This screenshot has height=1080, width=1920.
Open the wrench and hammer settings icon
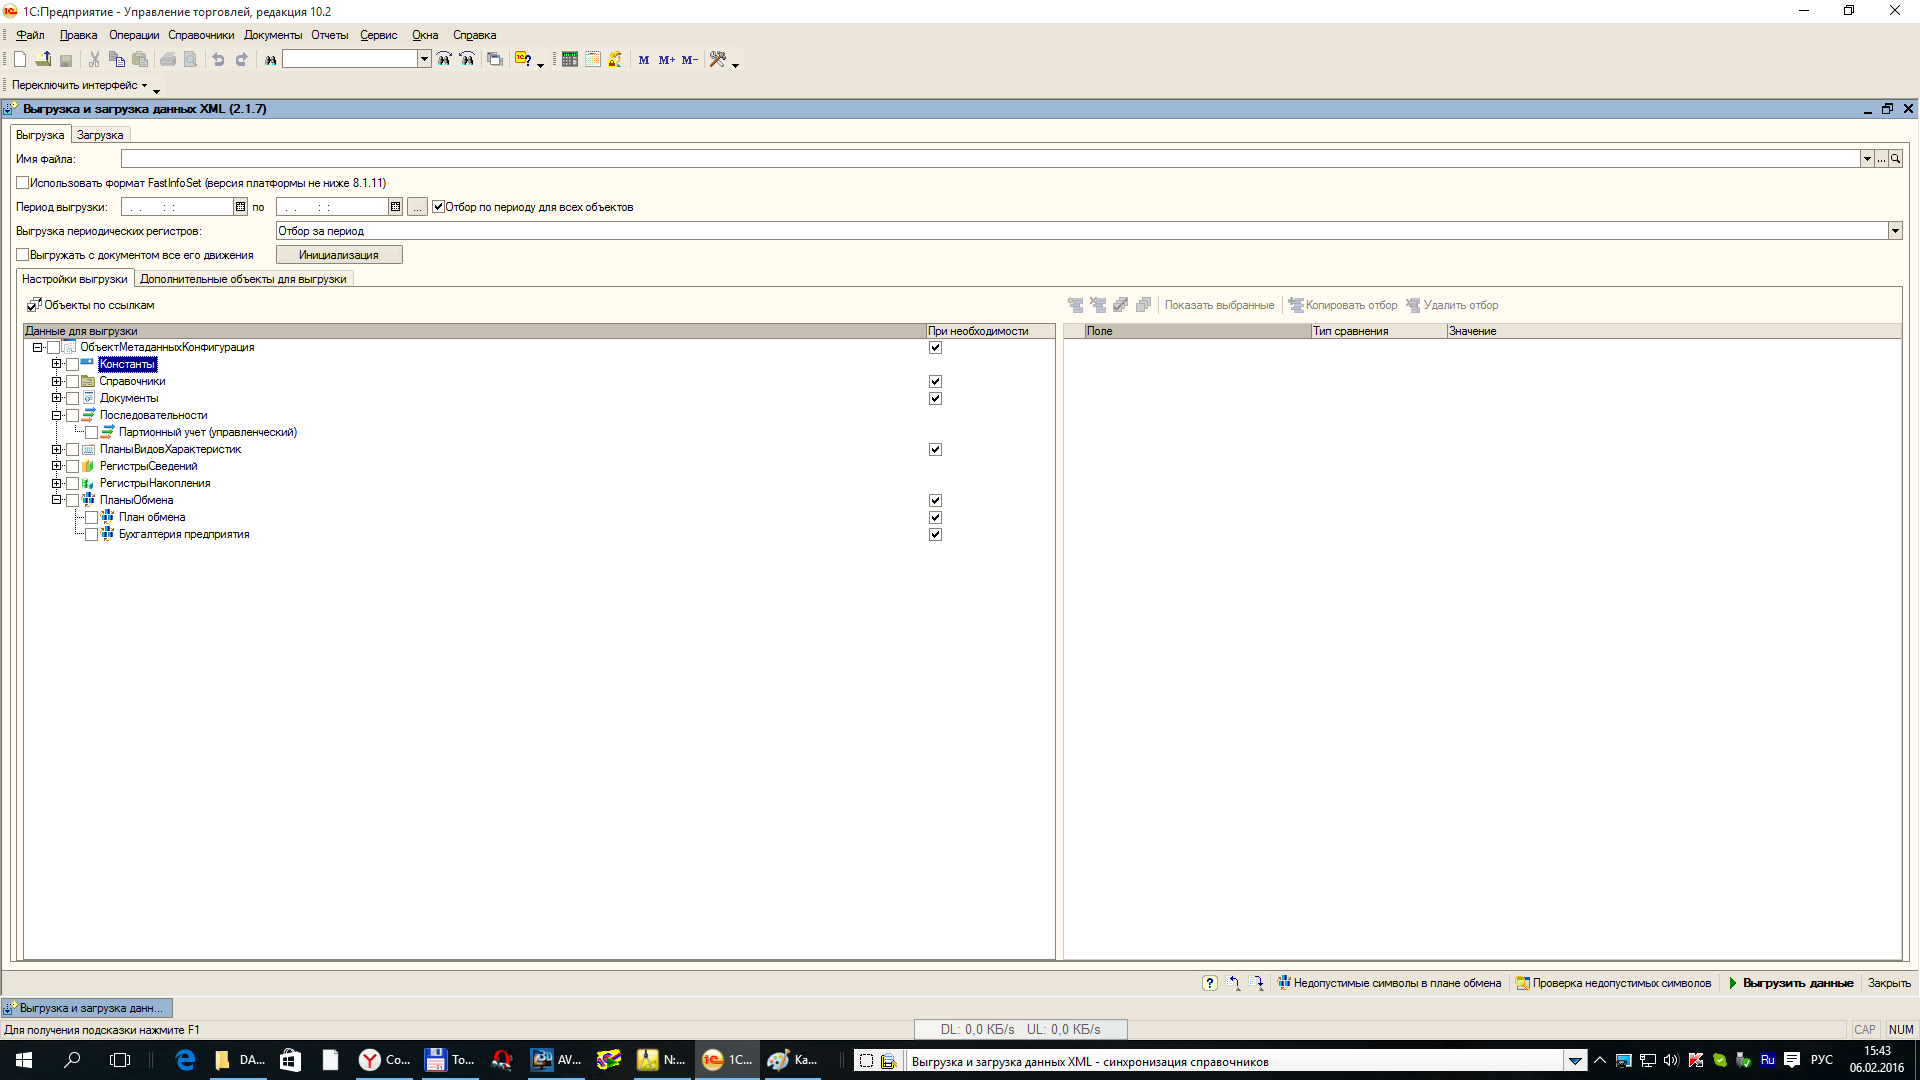coord(718,60)
